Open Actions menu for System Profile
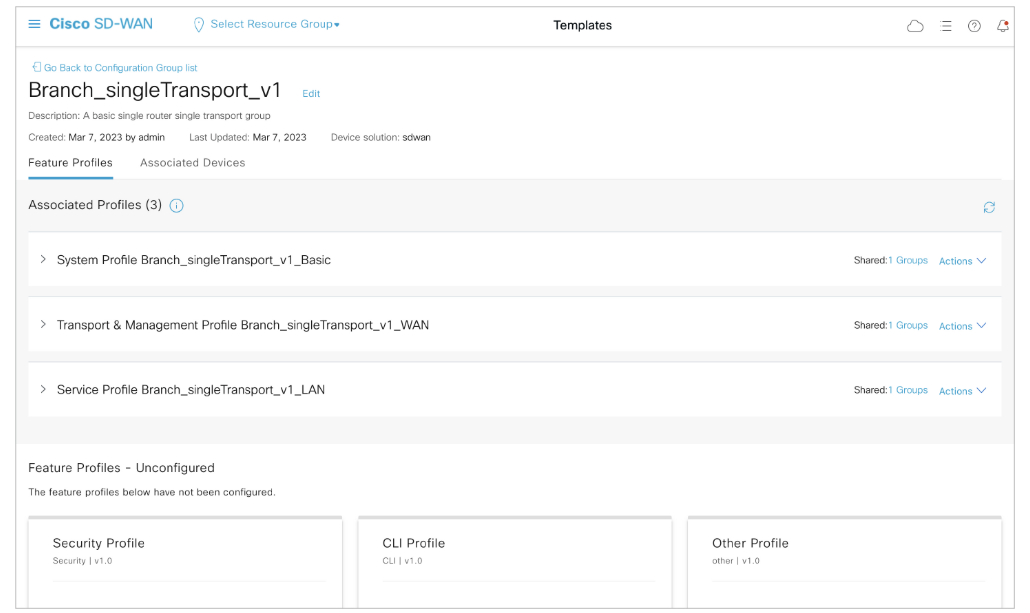Image resolution: width=1030 pixels, height=613 pixels. [x=962, y=261]
